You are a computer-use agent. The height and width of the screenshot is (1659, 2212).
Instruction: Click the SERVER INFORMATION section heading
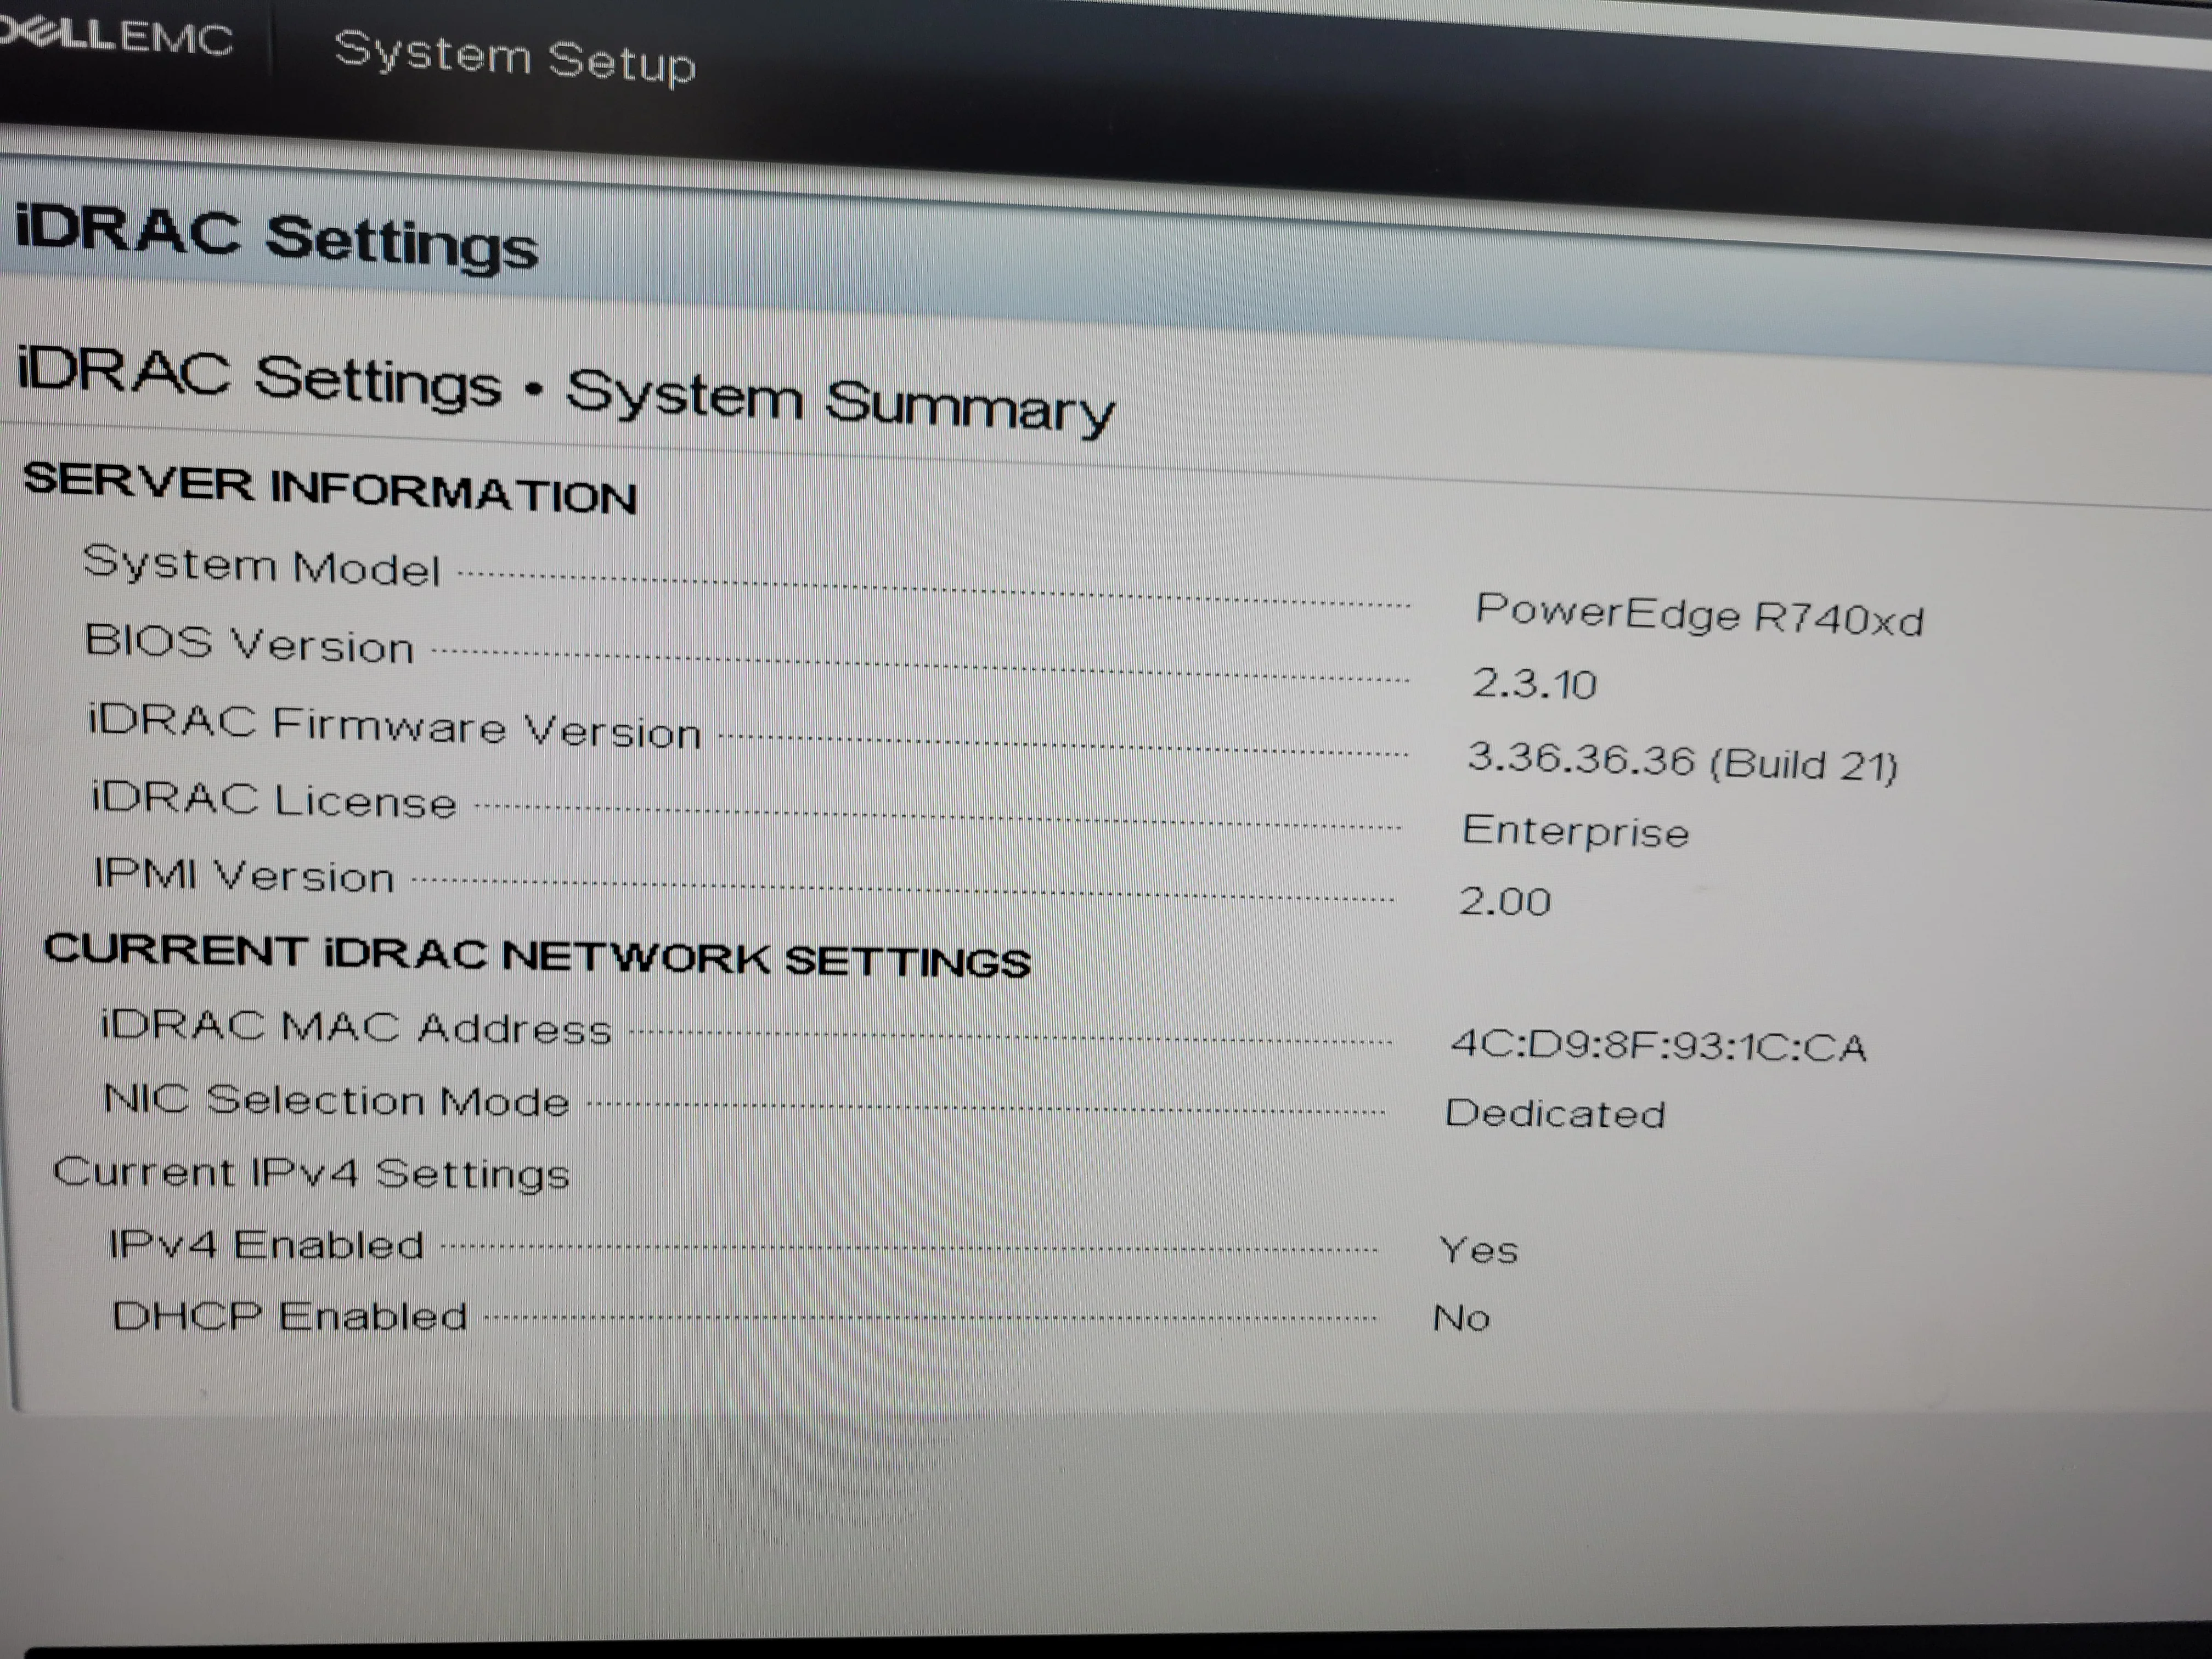coord(330,488)
